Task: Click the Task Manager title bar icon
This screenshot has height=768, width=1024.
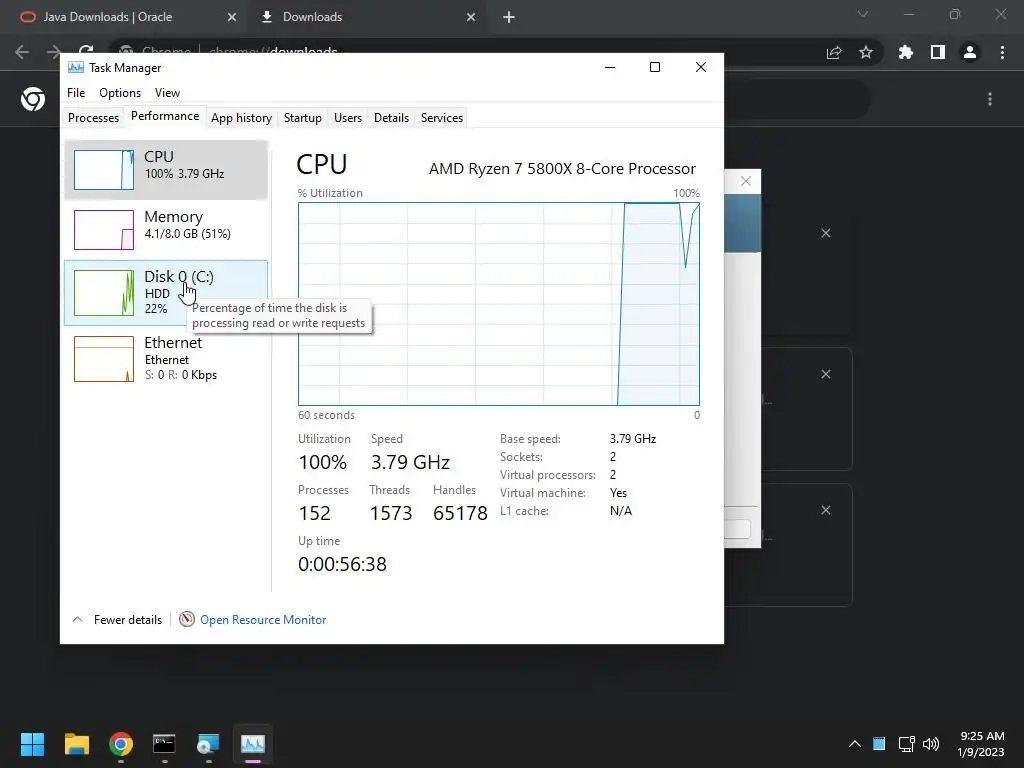Action: pyautogui.click(x=76, y=68)
